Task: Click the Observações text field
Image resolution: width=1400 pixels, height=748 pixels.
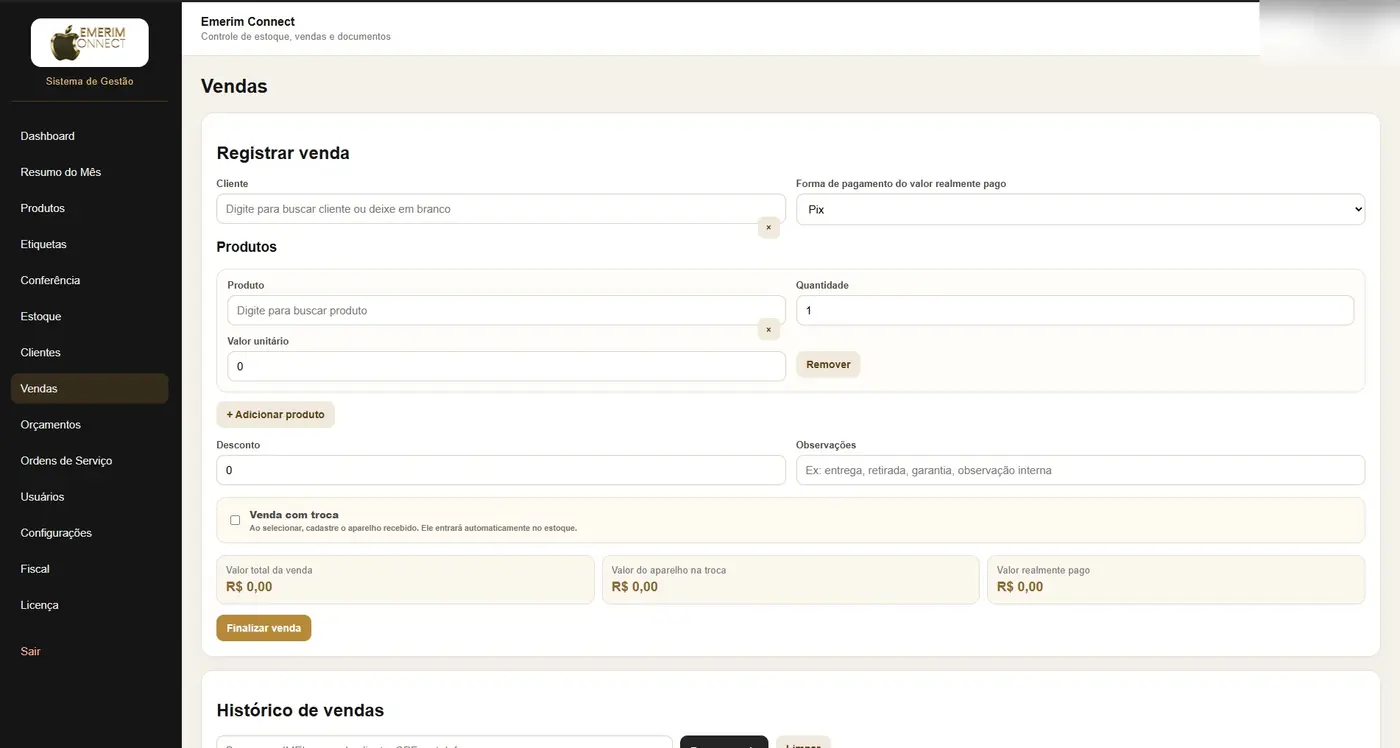Action: tap(1080, 470)
